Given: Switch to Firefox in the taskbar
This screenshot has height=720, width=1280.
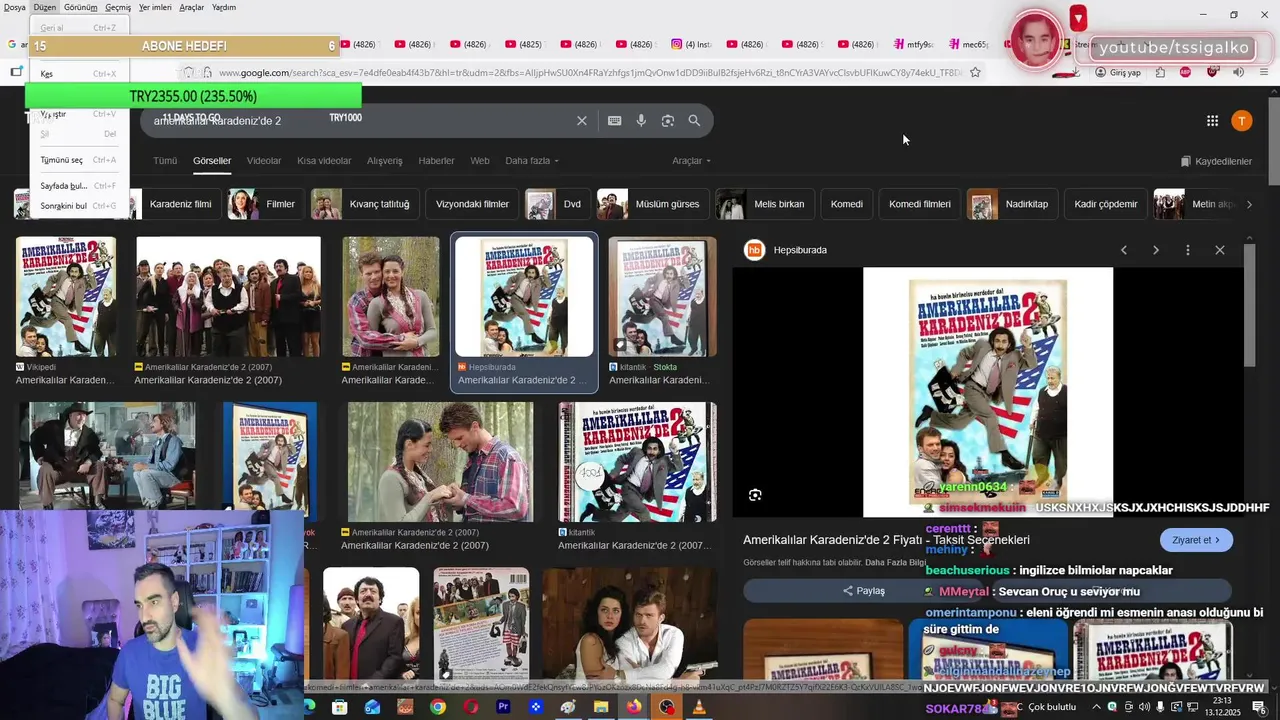Looking at the screenshot, I should tap(634, 707).
